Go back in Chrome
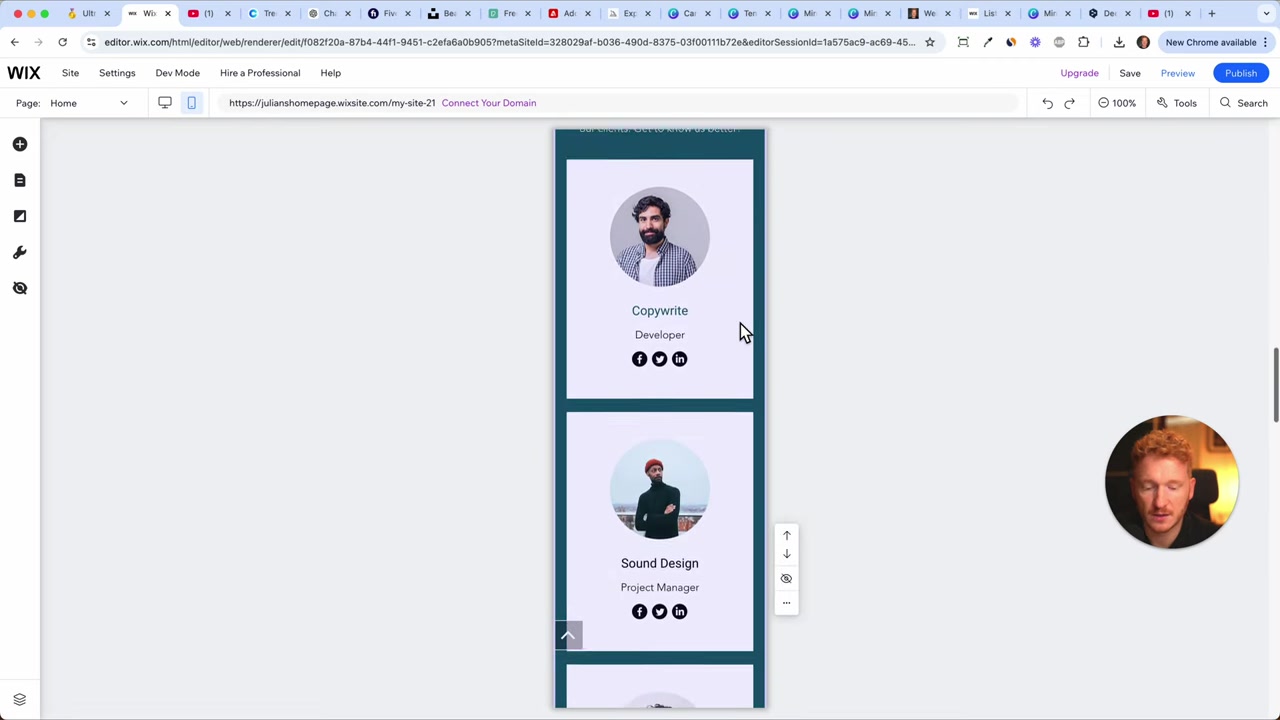Image resolution: width=1280 pixels, height=720 pixels. [14, 42]
